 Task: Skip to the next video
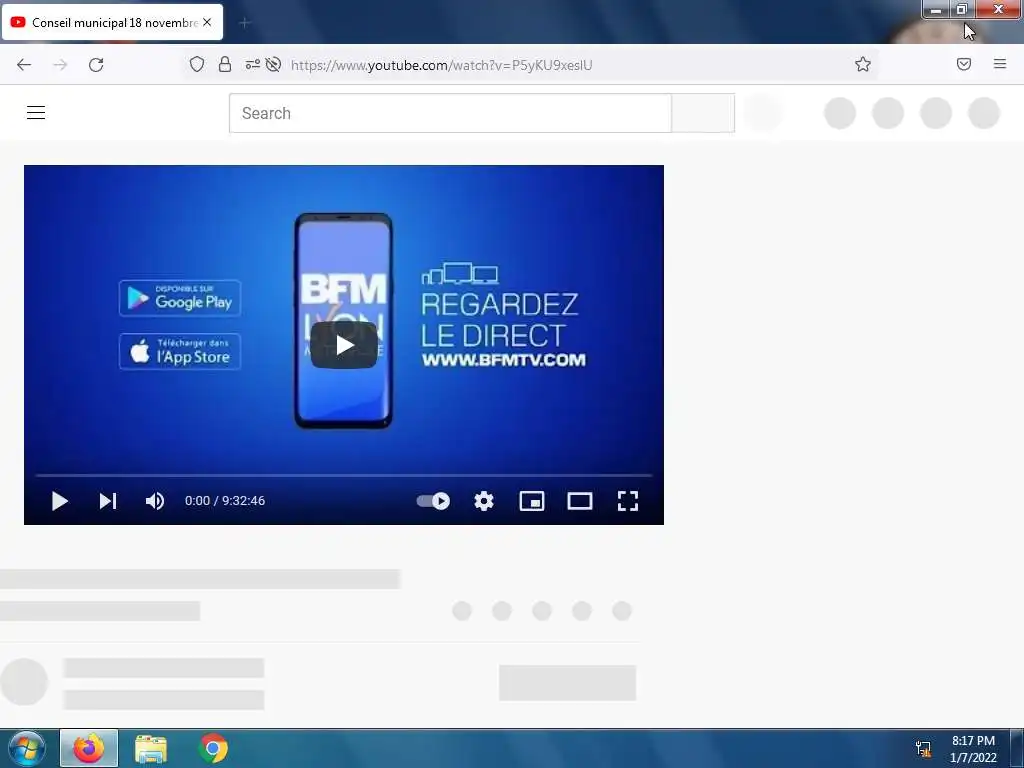coord(108,501)
